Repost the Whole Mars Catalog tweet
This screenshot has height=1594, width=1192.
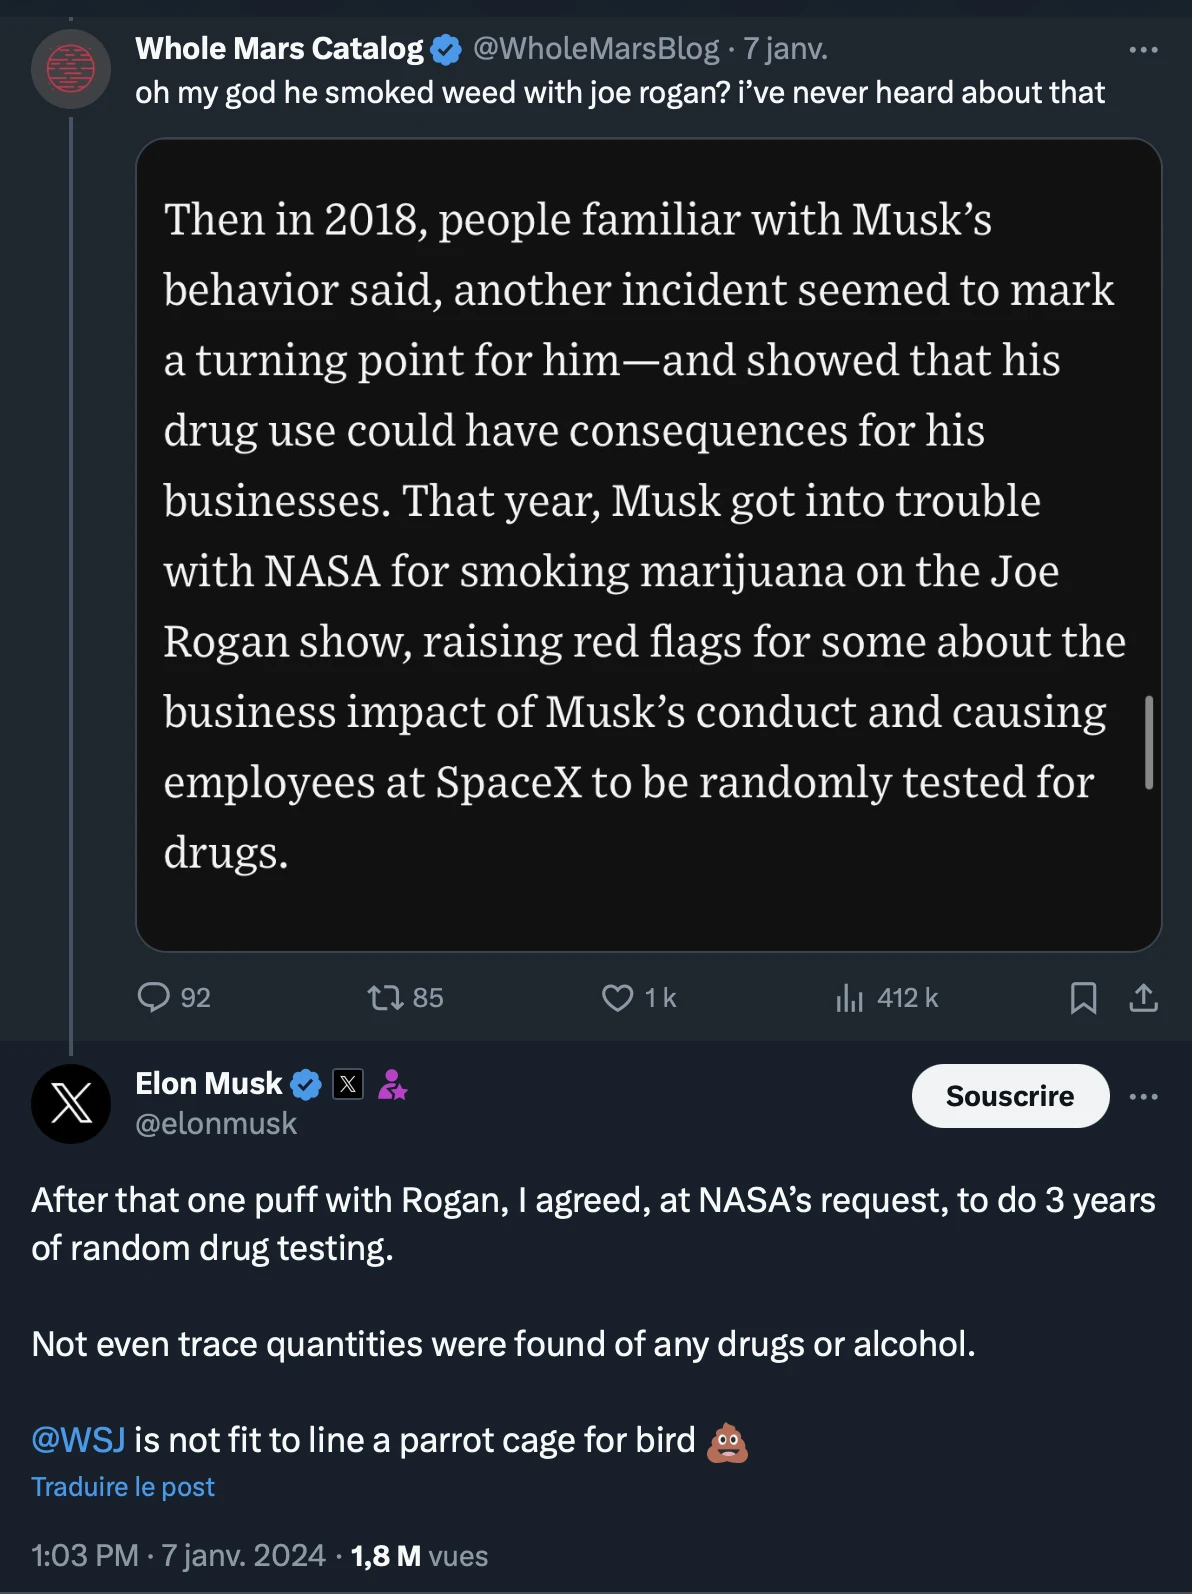pyautogui.click(x=385, y=997)
